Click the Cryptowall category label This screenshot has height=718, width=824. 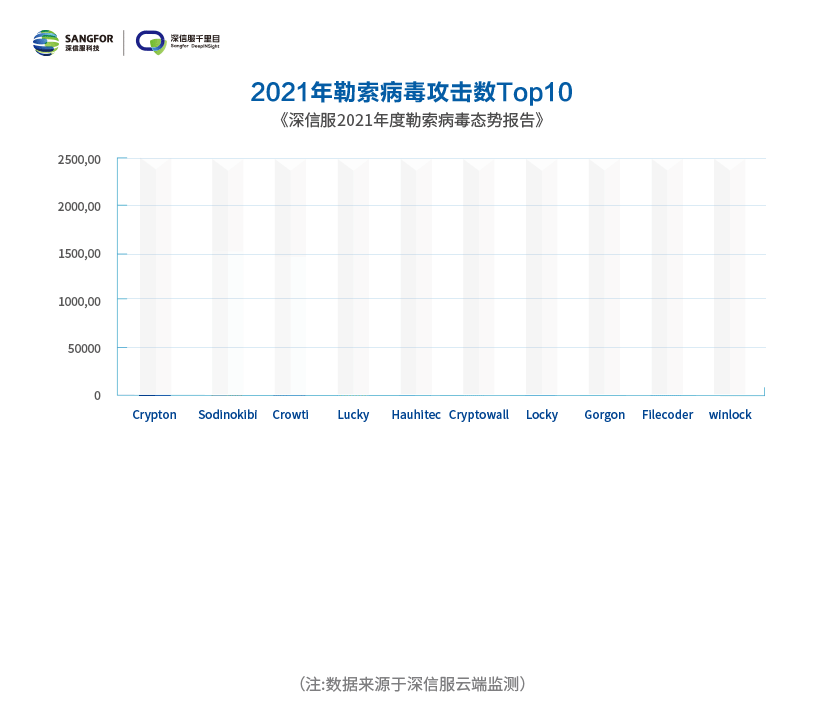(x=479, y=415)
